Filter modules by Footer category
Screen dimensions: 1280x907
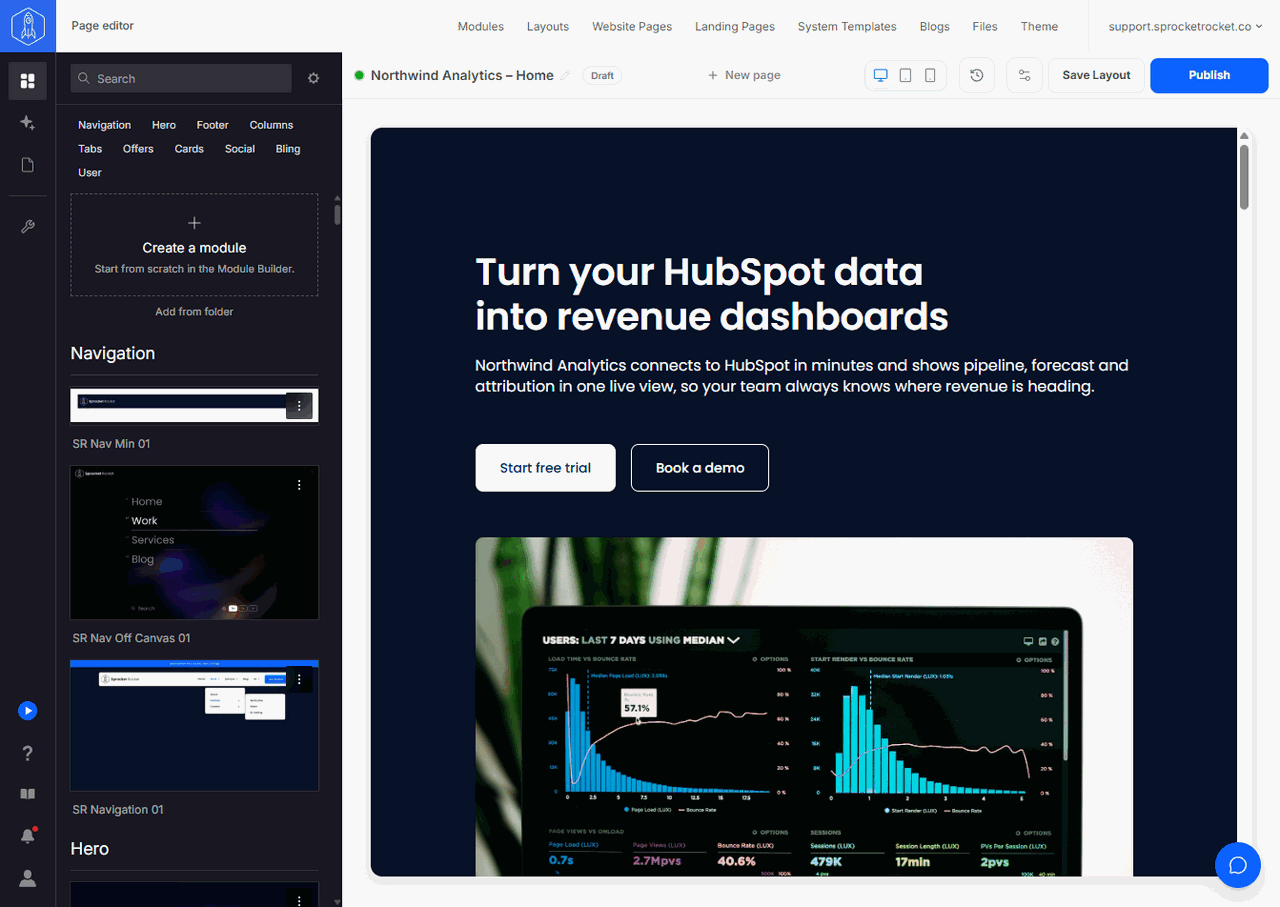(212, 125)
